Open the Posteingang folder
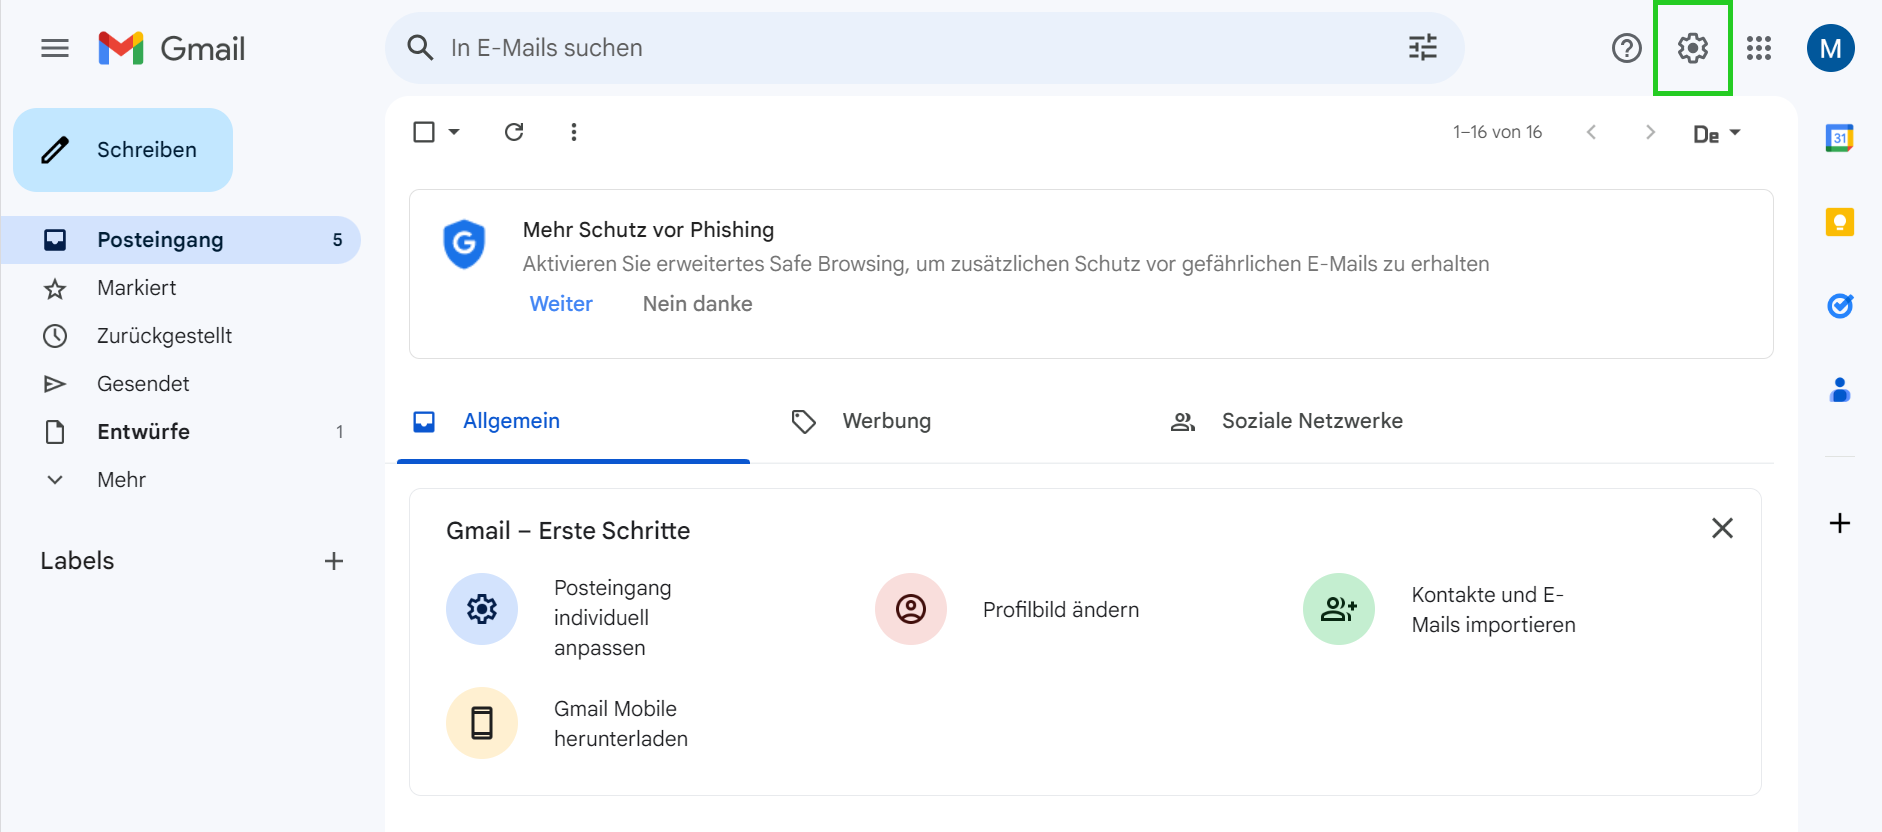 (x=180, y=240)
